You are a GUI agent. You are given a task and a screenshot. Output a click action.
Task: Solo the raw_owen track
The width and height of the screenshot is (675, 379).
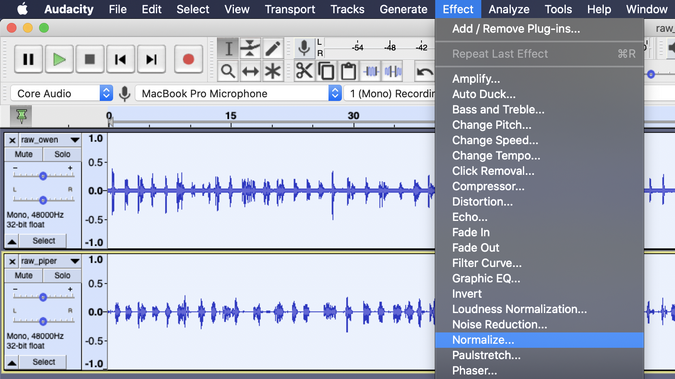coord(62,154)
